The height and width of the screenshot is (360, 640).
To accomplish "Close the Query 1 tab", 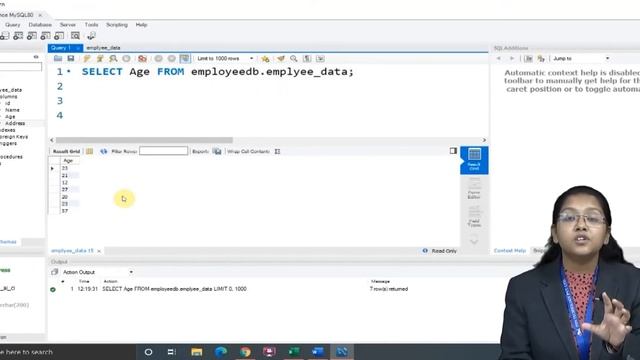I will (78, 48).
